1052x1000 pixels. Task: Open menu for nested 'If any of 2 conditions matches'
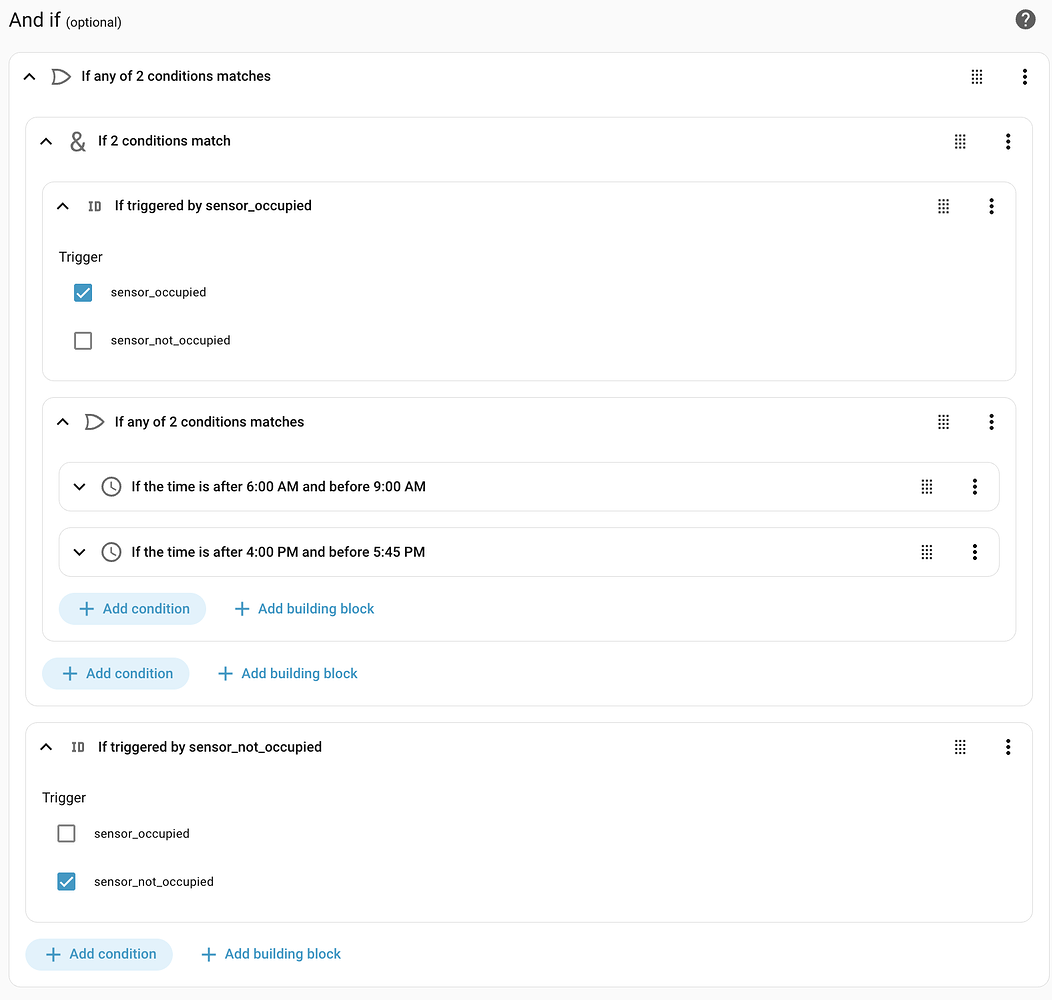point(991,421)
